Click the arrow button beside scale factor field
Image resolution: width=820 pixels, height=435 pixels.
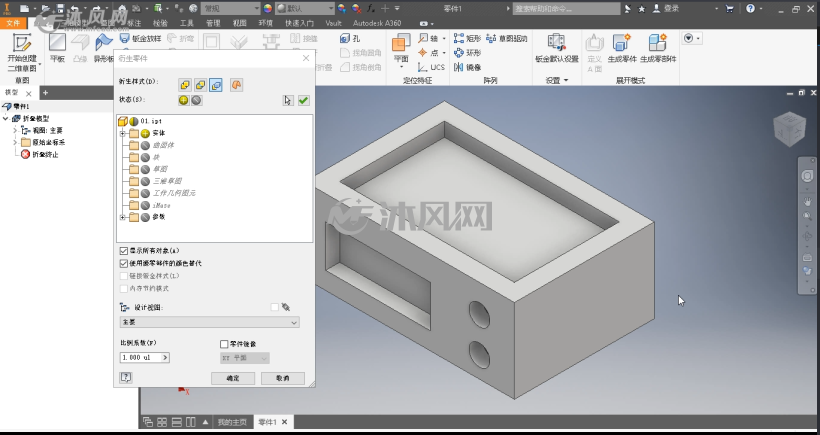(x=165, y=358)
